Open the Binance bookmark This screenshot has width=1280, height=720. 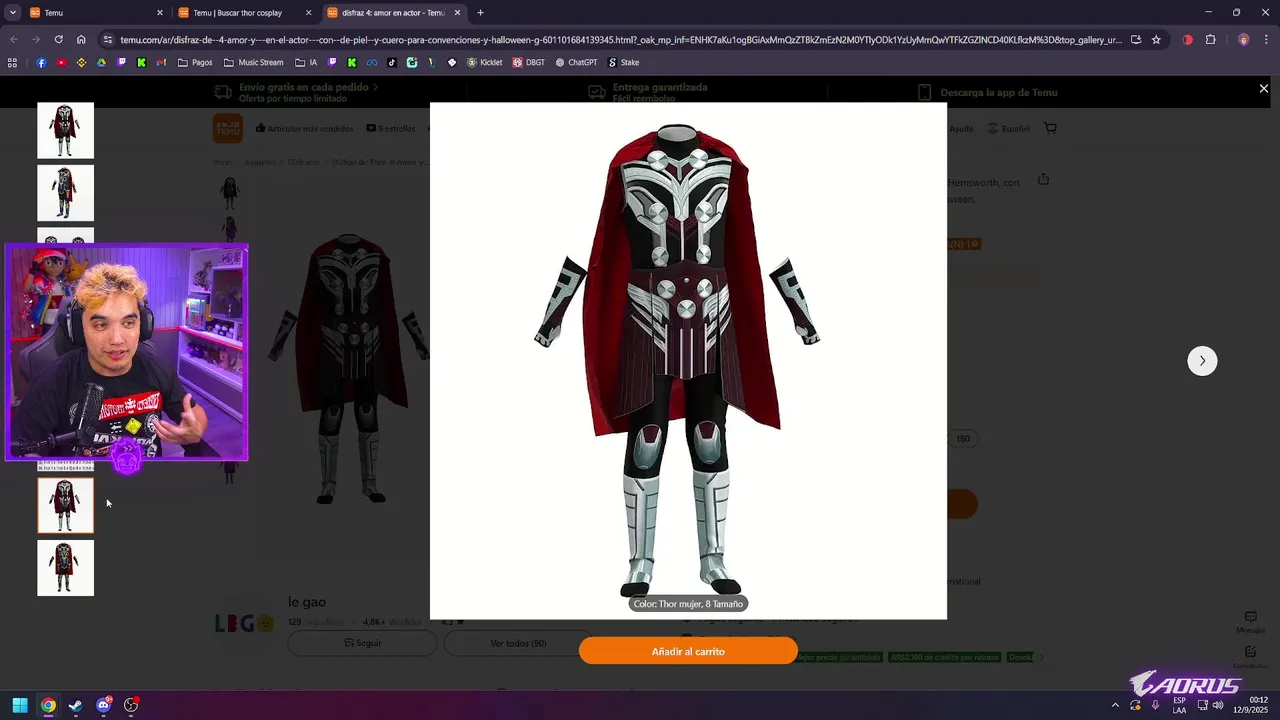[x=81, y=62]
